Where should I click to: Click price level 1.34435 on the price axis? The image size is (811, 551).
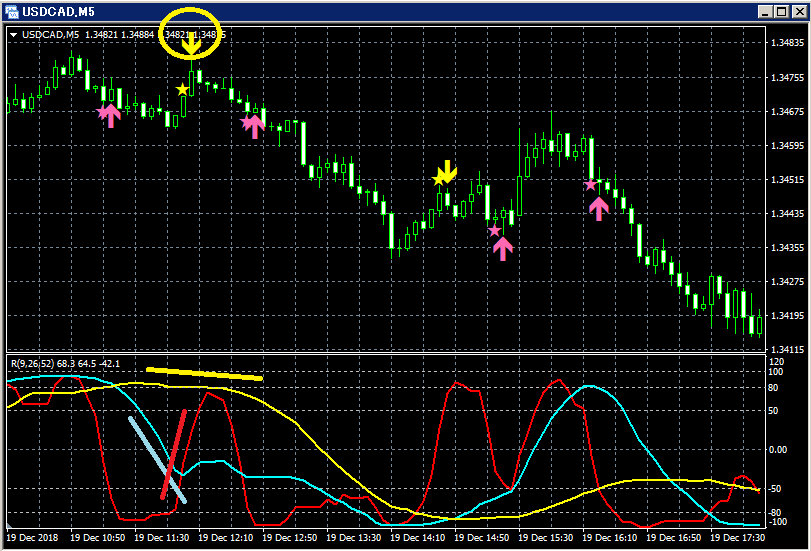tap(787, 214)
